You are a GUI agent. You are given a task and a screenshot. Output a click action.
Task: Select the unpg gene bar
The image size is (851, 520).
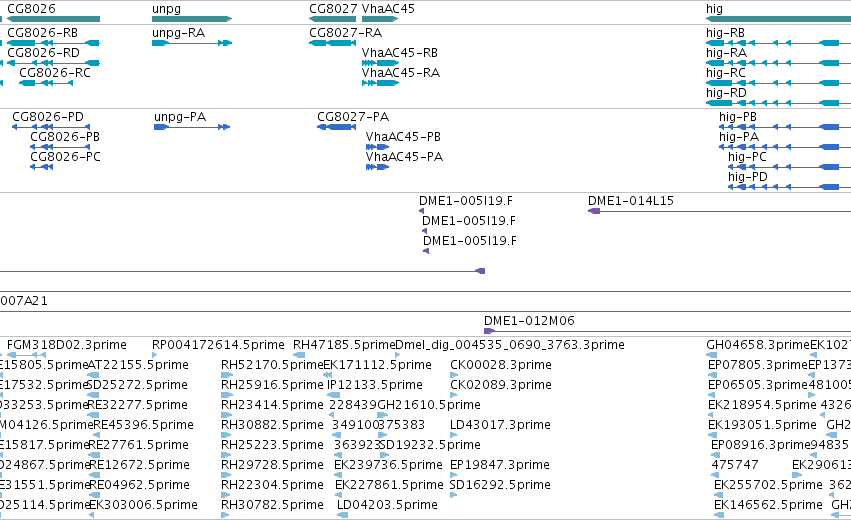tap(192, 19)
